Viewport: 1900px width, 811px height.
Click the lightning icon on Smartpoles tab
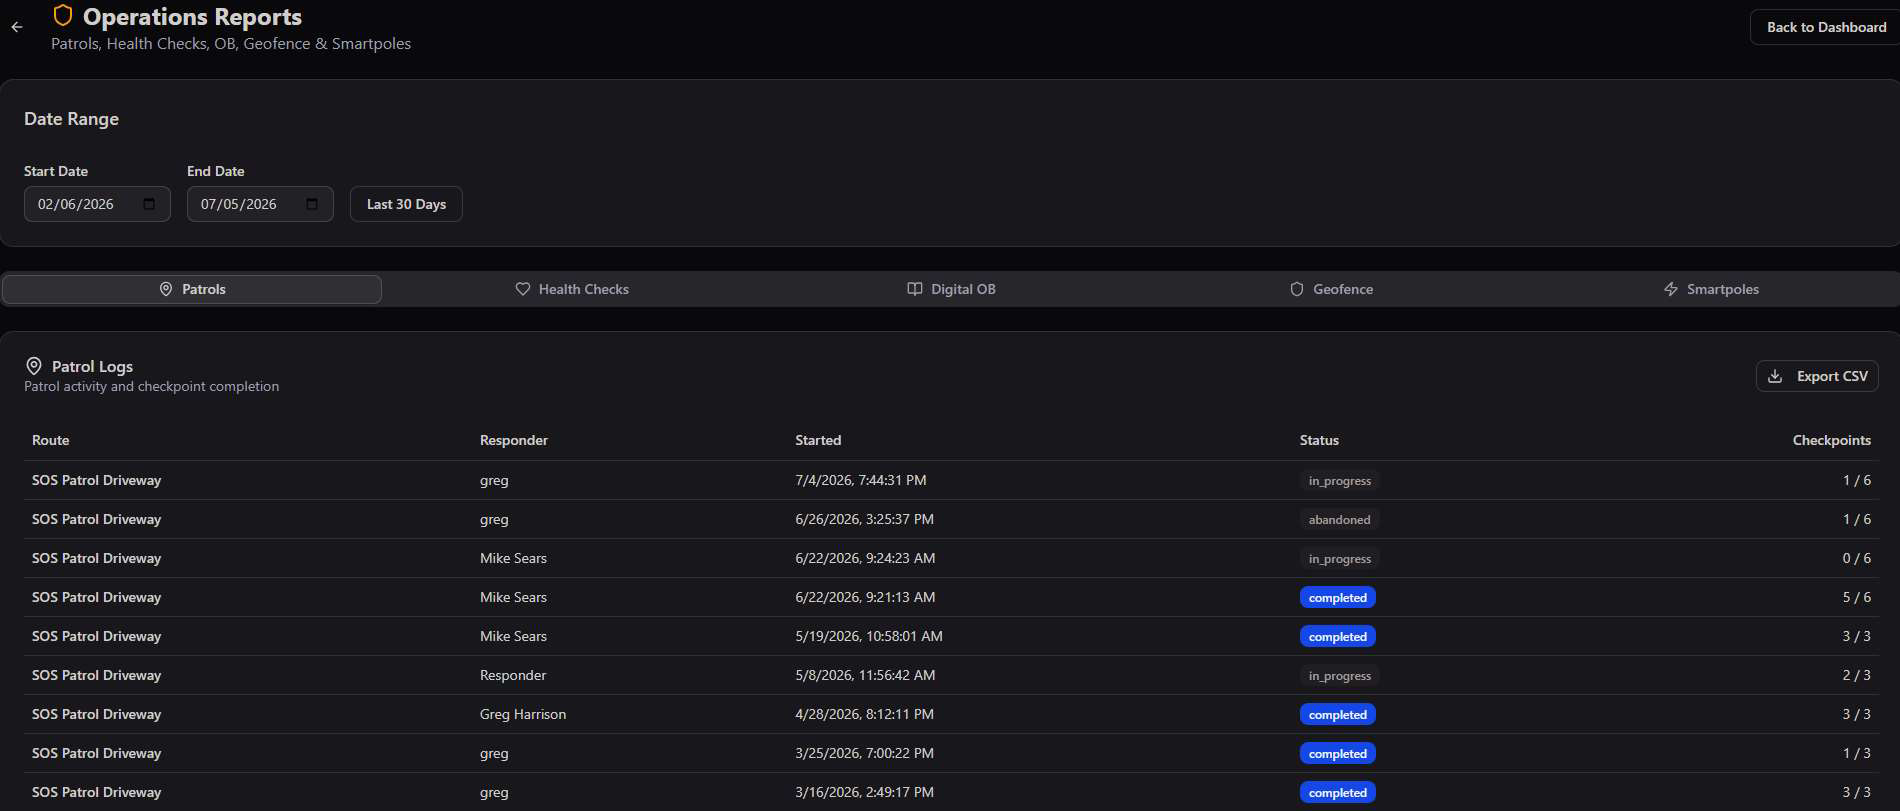(1671, 289)
